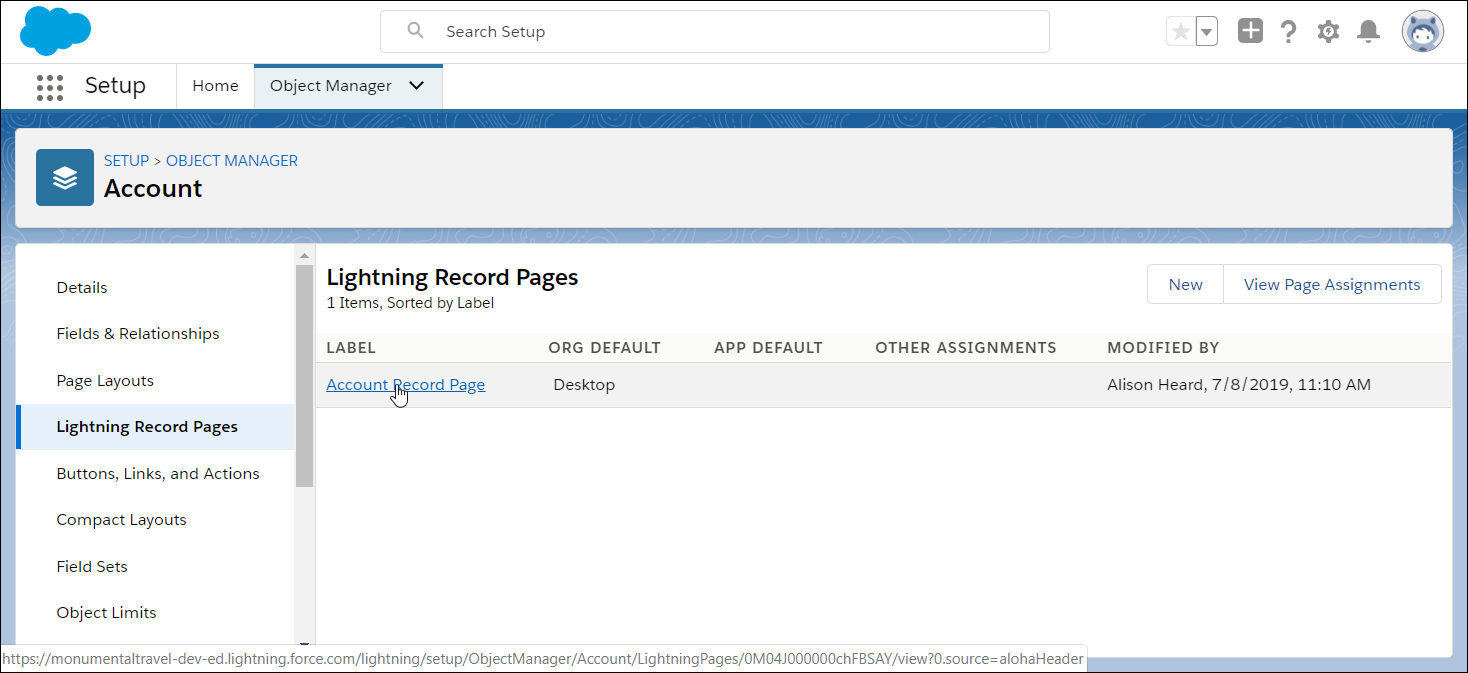The image size is (1468, 673).
Task: Open Details in the sidebar
Action: [x=82, y=288]
